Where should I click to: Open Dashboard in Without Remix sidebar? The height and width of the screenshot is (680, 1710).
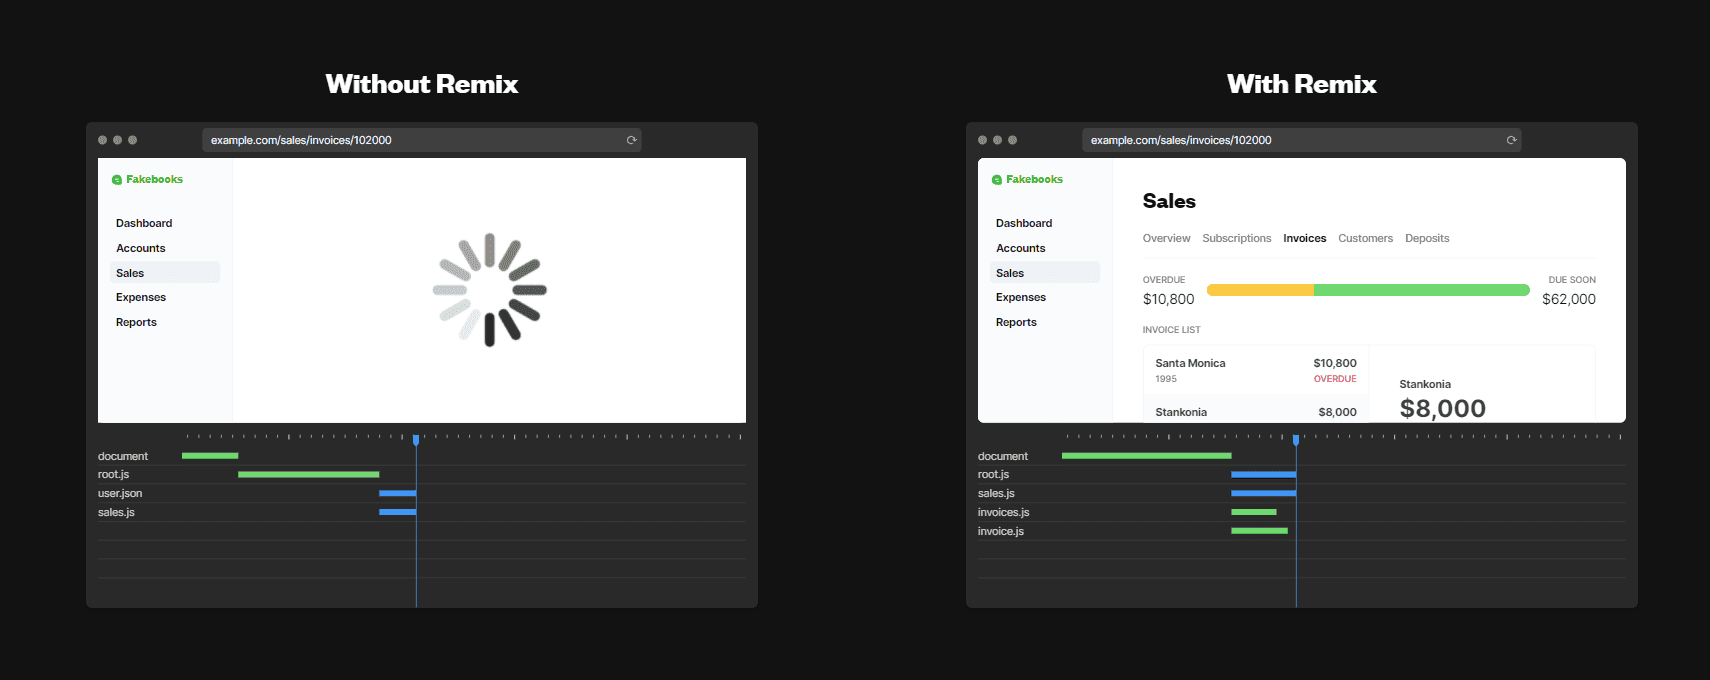[144, 223]
